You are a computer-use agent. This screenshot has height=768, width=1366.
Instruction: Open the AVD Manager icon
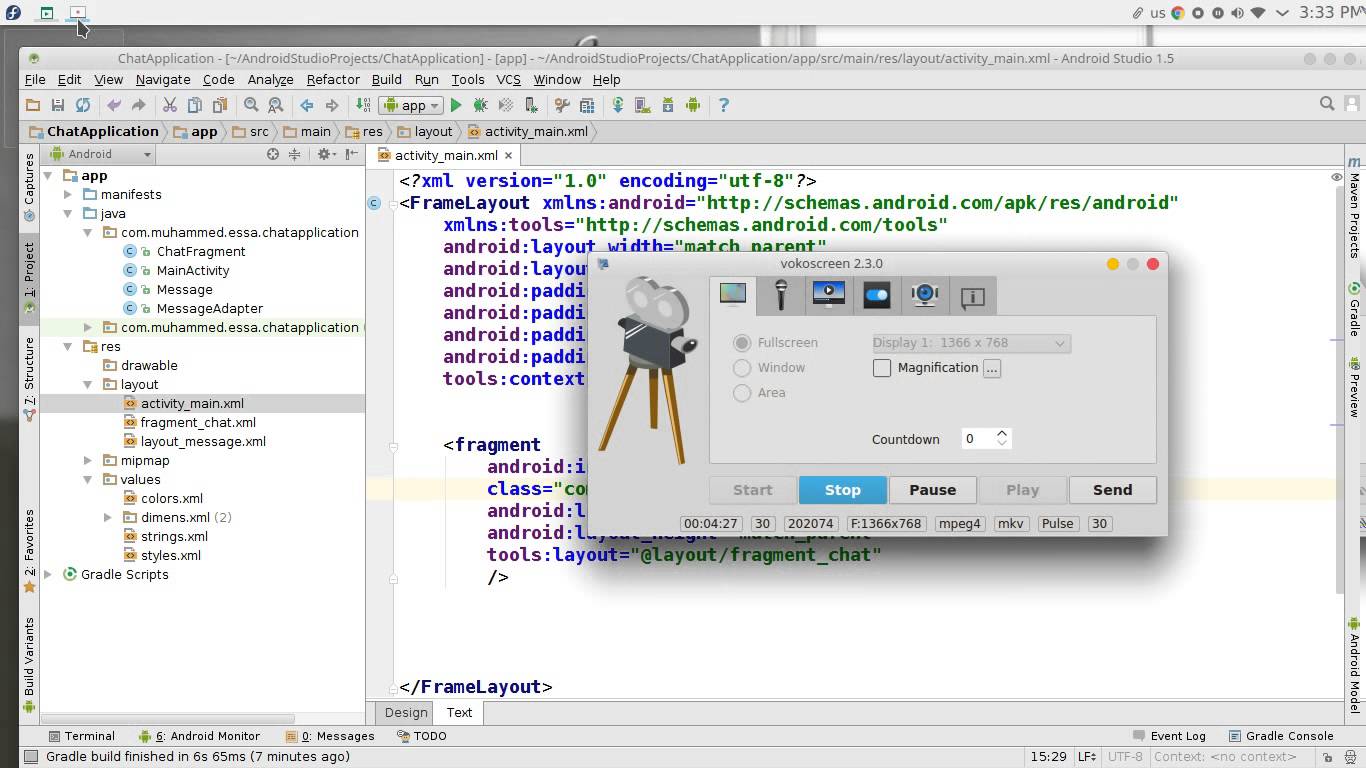coord(642,105)
